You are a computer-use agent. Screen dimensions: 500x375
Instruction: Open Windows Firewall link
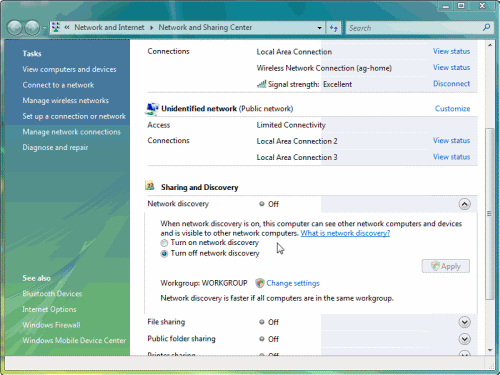tap(51, 325)
